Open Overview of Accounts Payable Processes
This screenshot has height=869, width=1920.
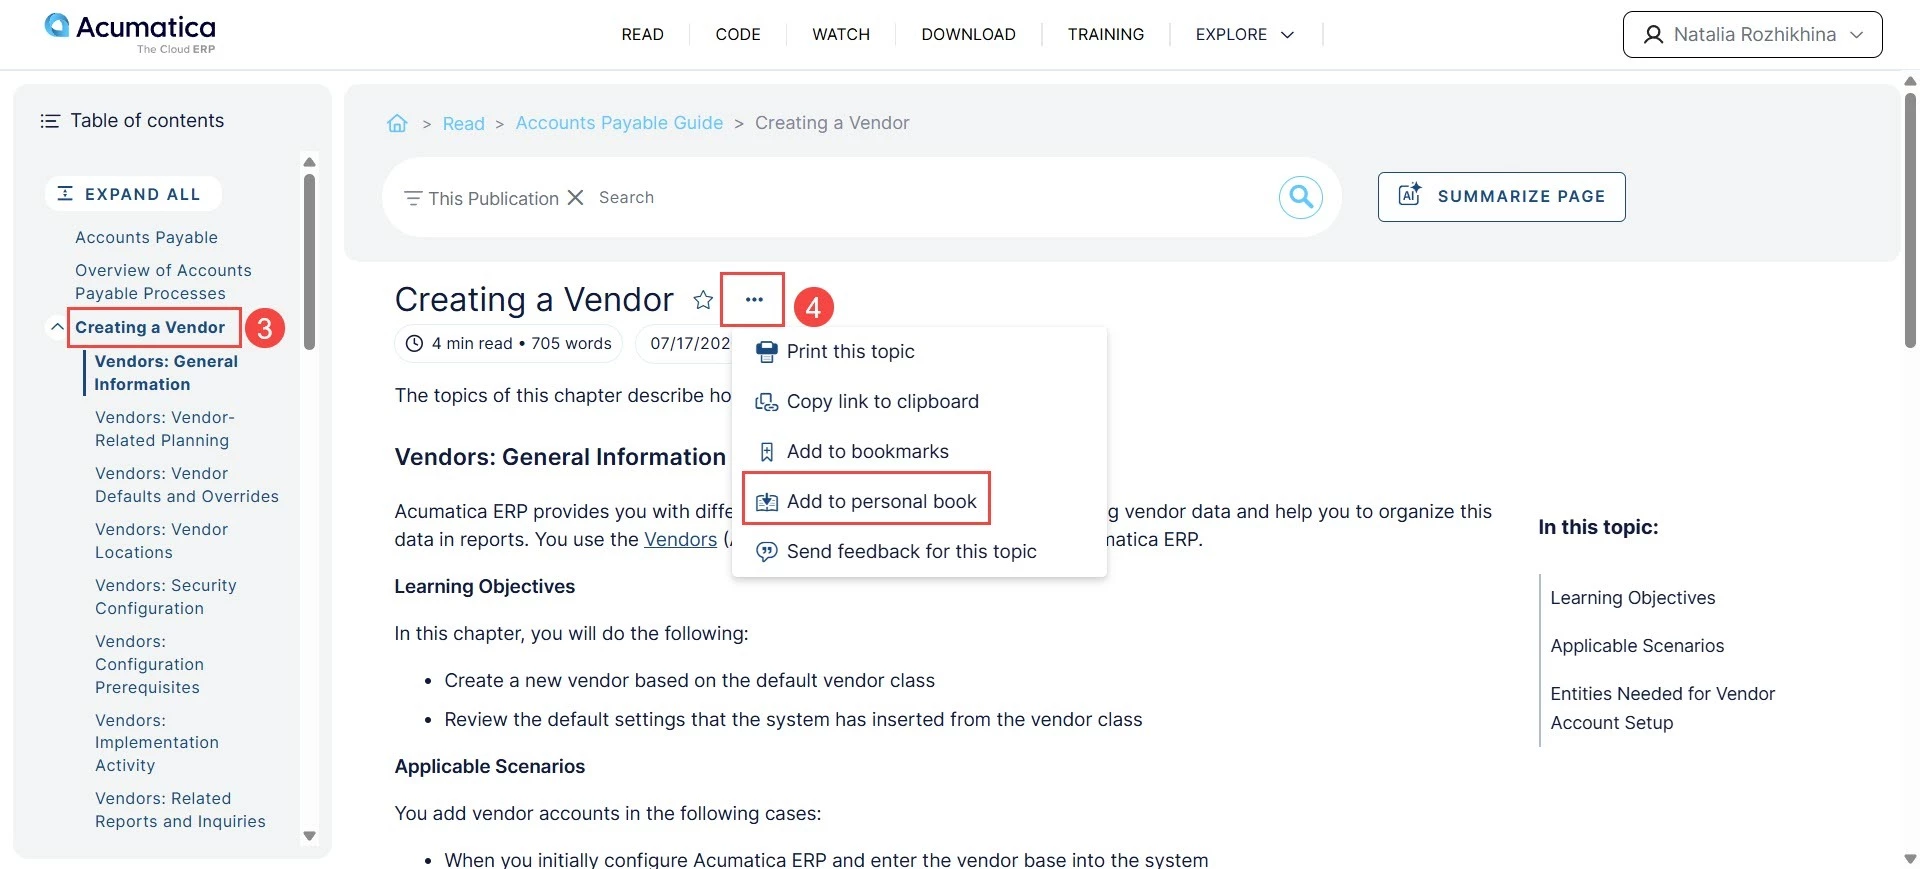[163, 282]
